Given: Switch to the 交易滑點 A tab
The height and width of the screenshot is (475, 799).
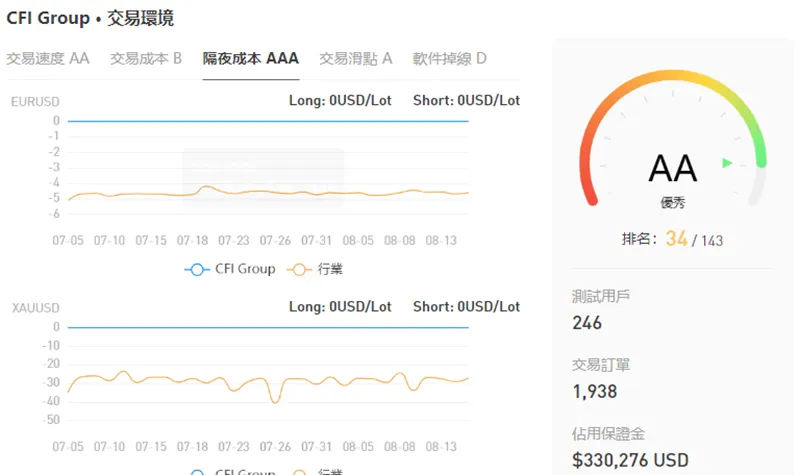Looking at the screenshot, I should [x=356, y=59].
